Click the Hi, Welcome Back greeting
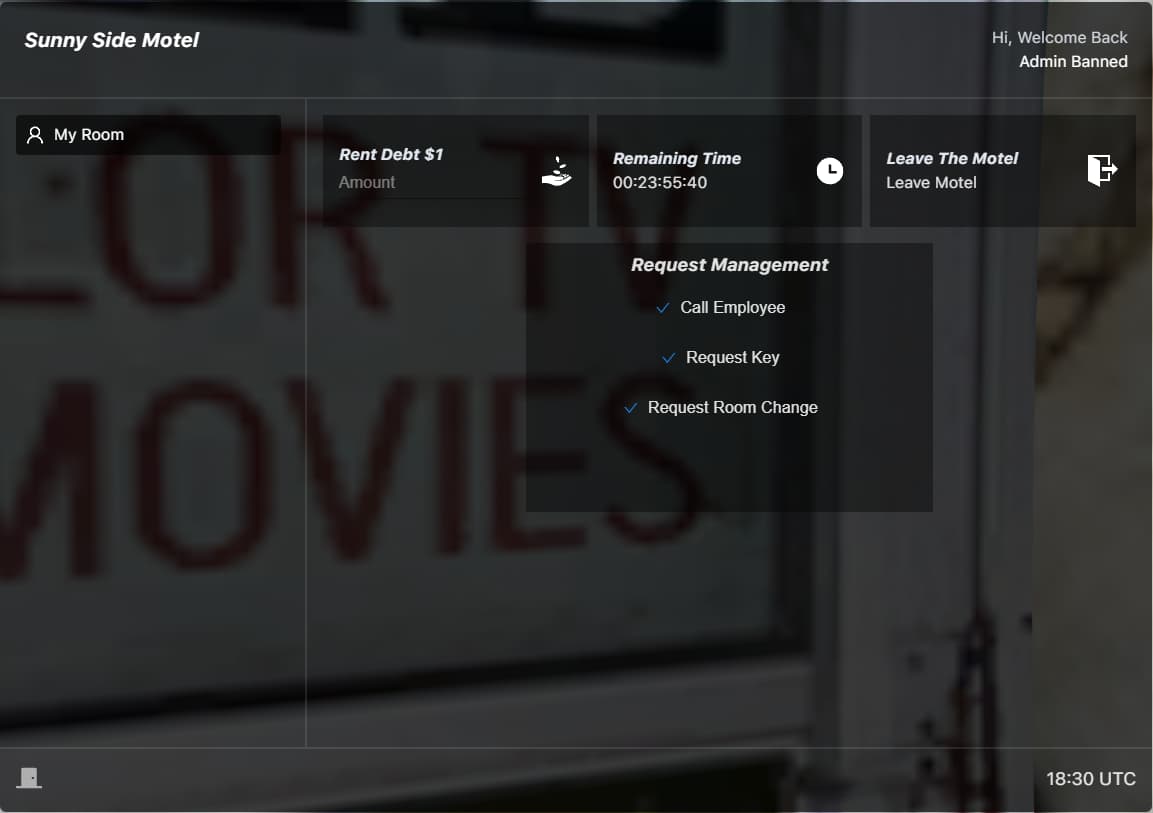Image resolution: width=1153 pixels, height=813 pixels. pyautogui.click(x=1059, y=37)
